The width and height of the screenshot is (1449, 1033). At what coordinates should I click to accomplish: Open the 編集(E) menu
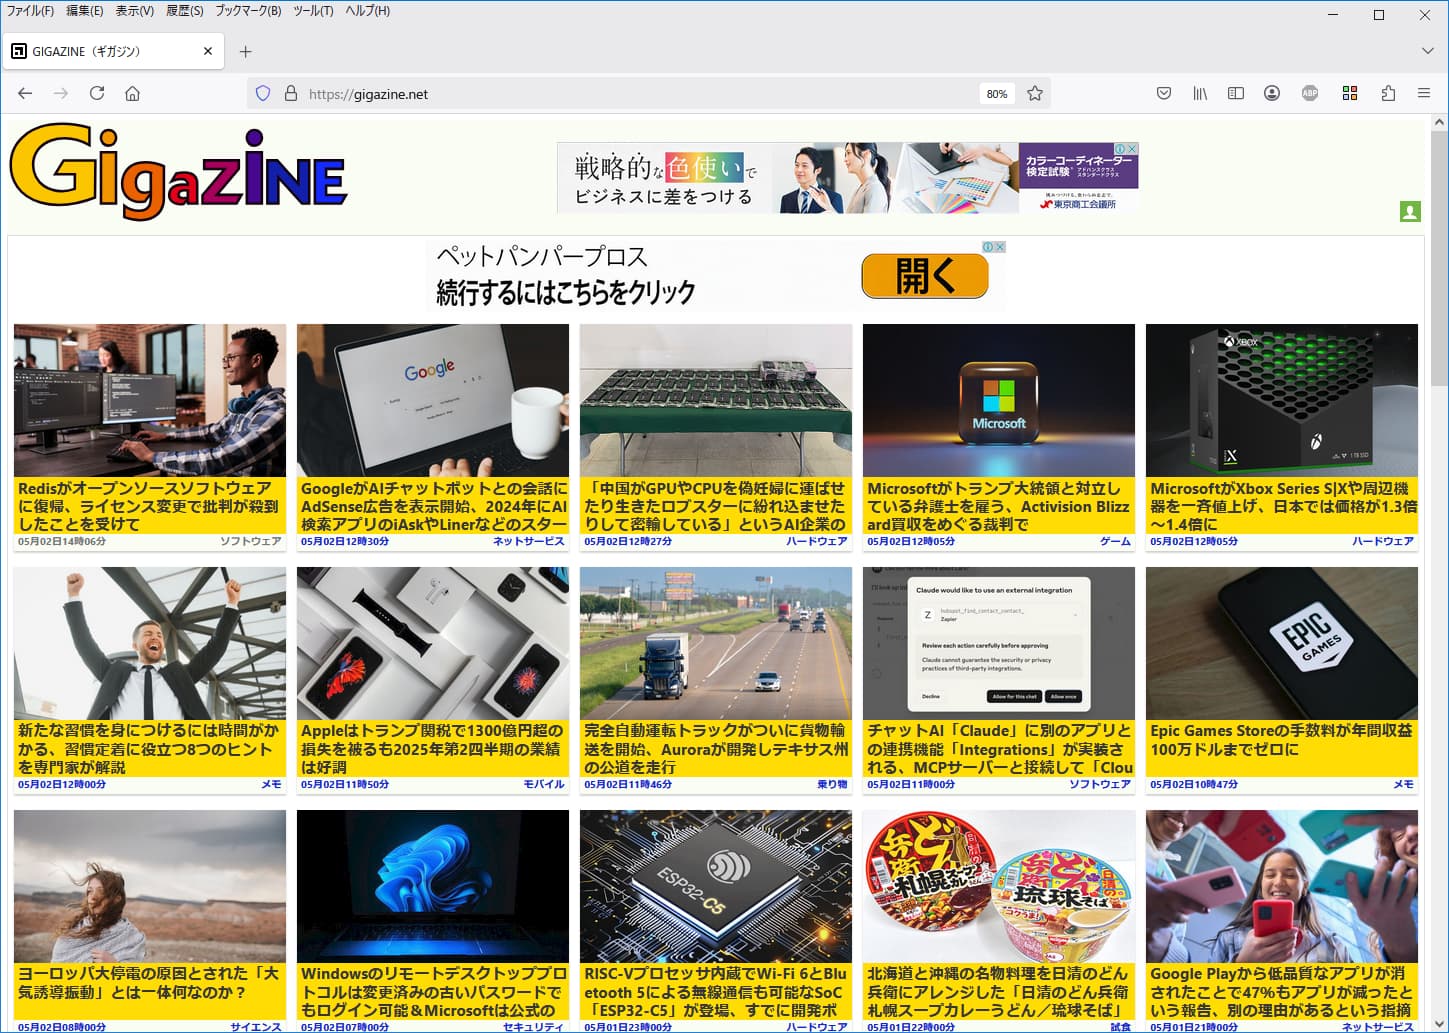point(84,11)
